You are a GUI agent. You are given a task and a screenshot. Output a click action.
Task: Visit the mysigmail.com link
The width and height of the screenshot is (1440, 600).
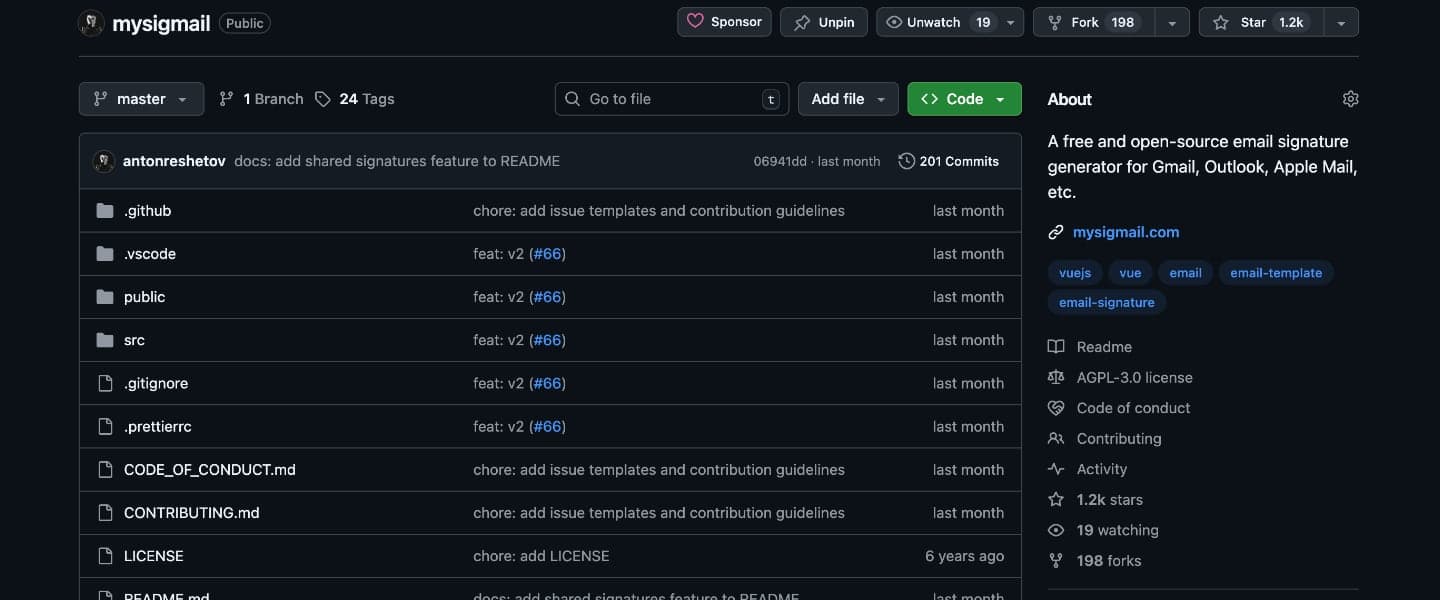(1125, 232)
